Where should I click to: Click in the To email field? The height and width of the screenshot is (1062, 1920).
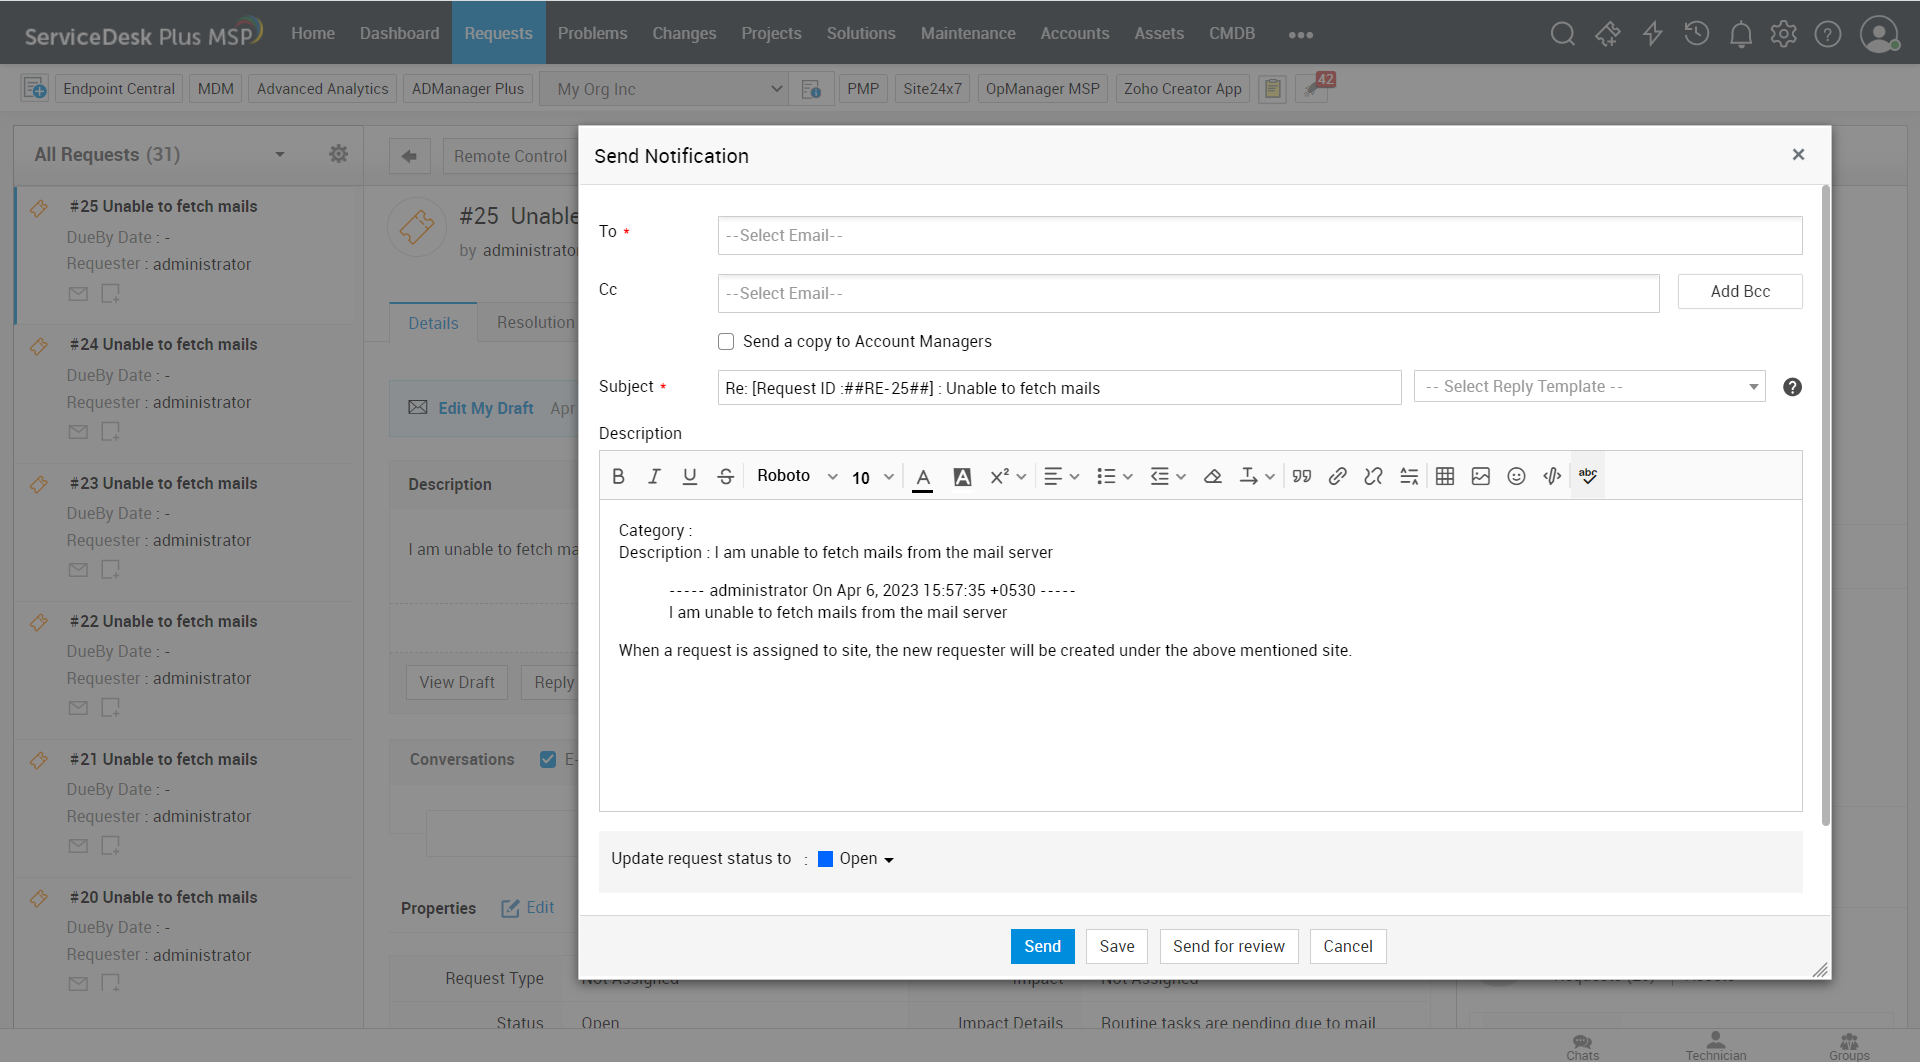click(x=1260, y=235)
